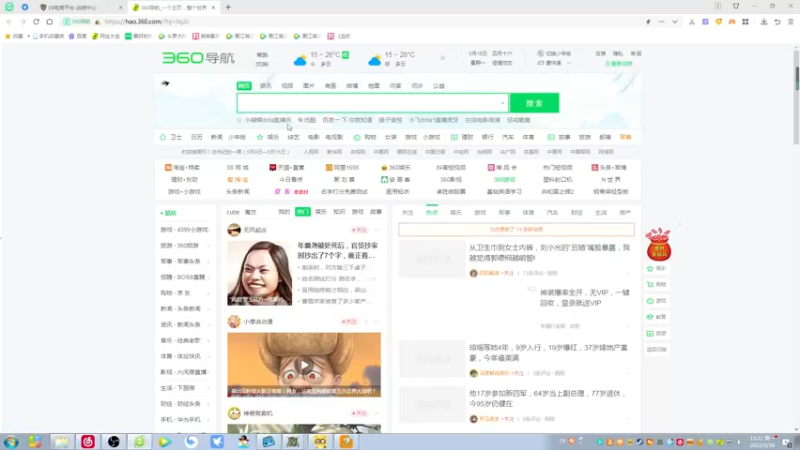Image resolution: width=800 pixels, height=450 pixels.
Task: Expand the search box suggestion dropdown arrow
Action: tap(503, 104)
